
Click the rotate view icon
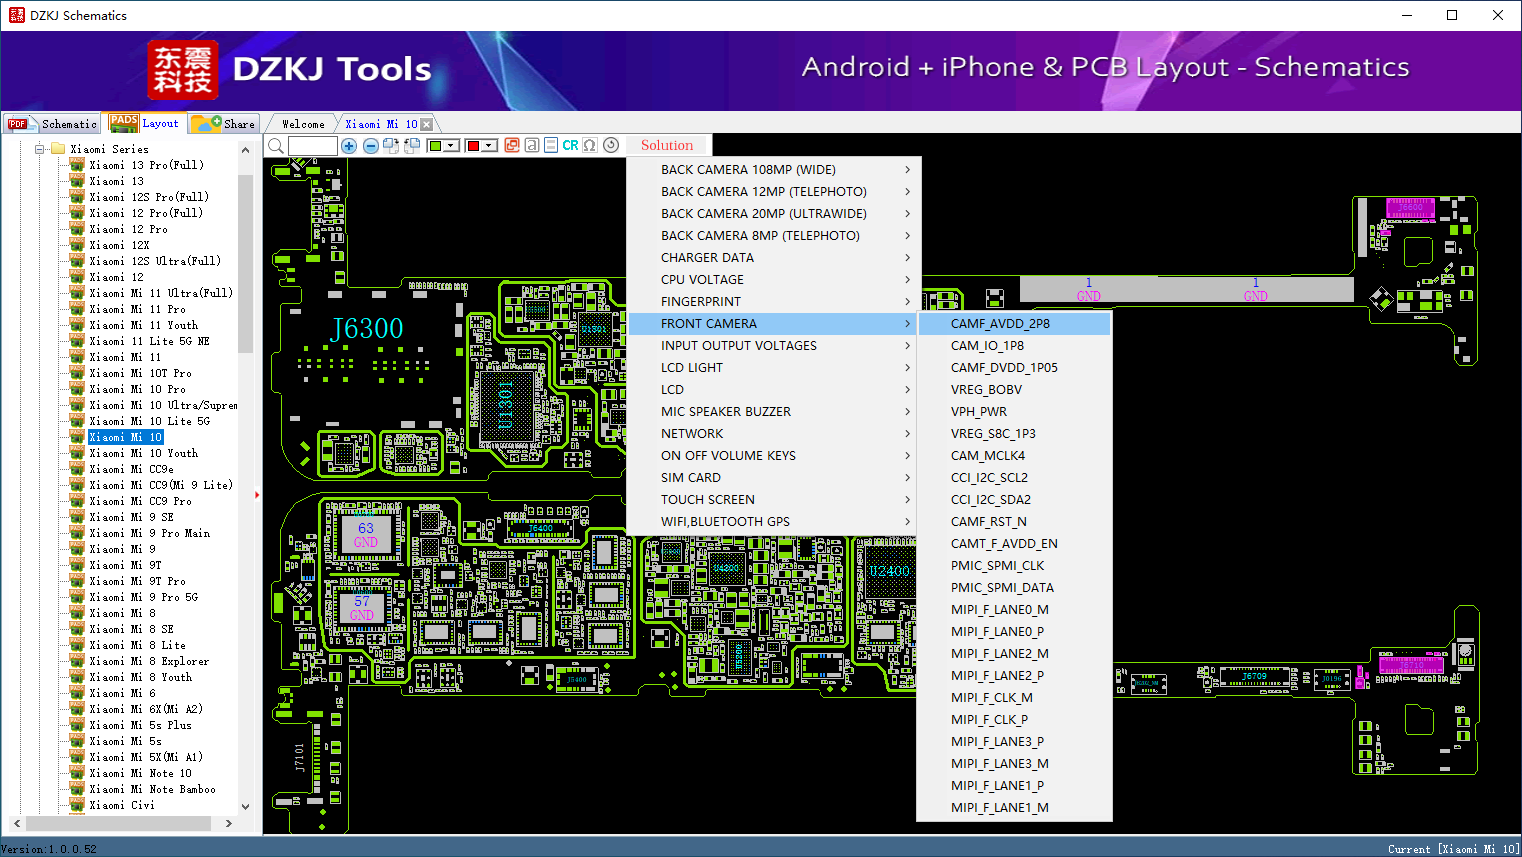(x=611, y=146)
